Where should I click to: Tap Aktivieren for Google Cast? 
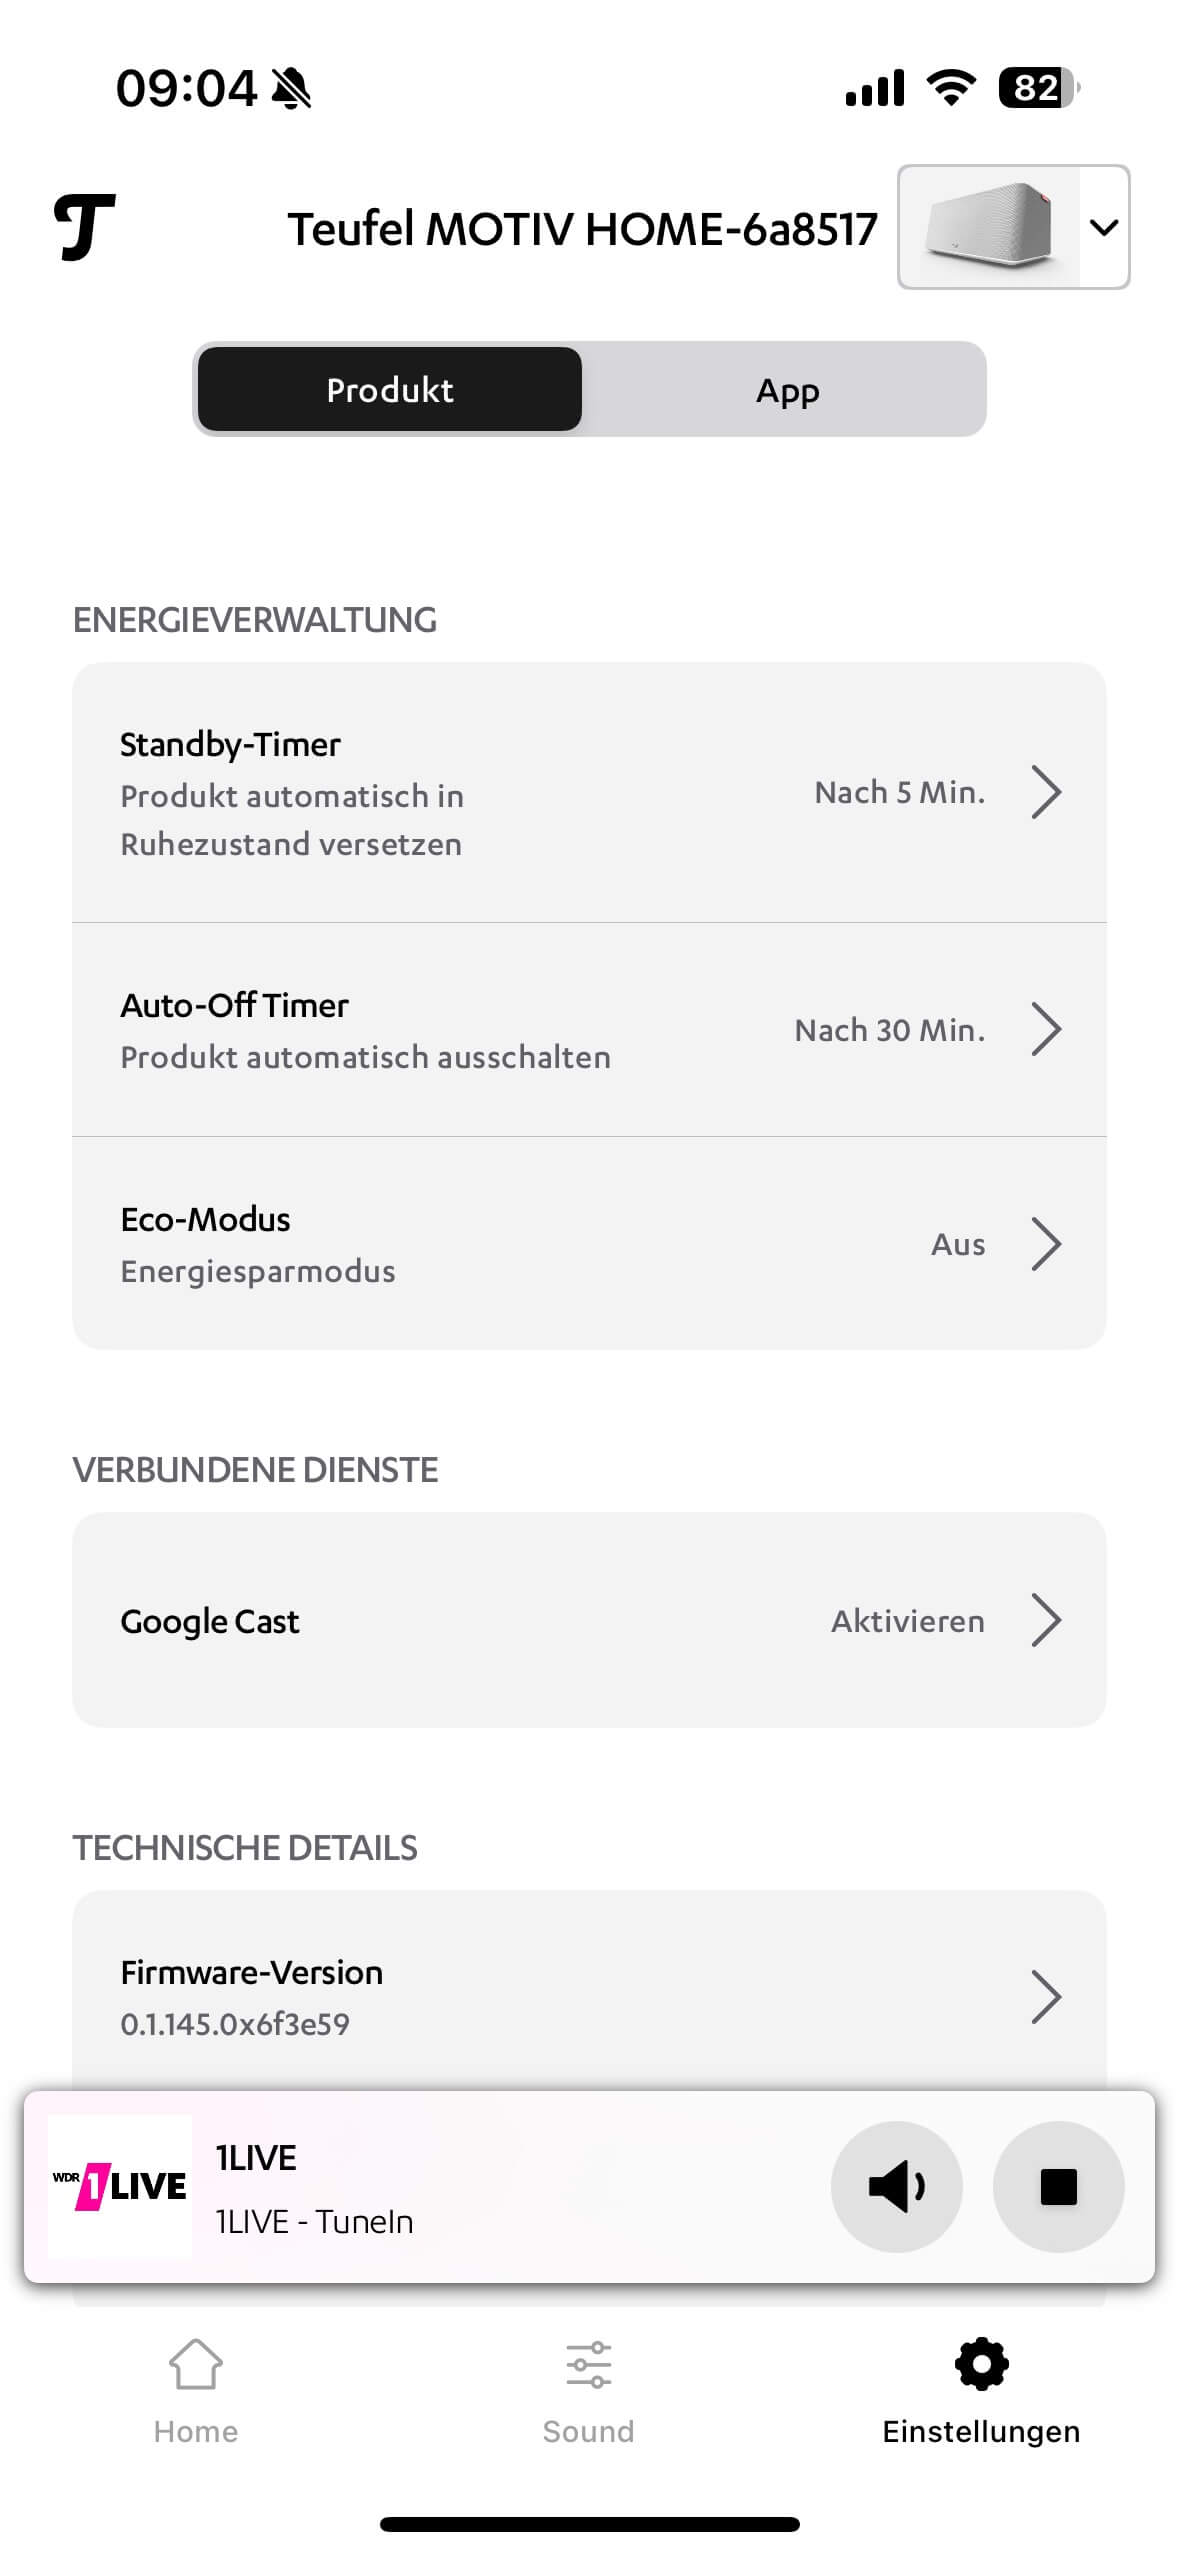point(907,1621)
